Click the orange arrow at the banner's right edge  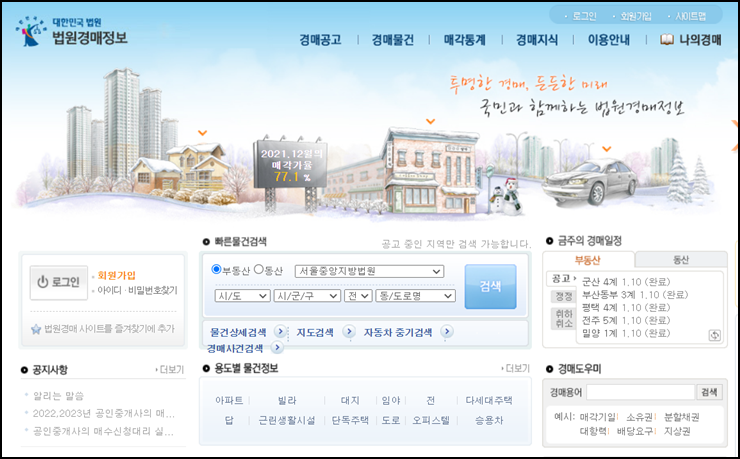tap(735, 135)
